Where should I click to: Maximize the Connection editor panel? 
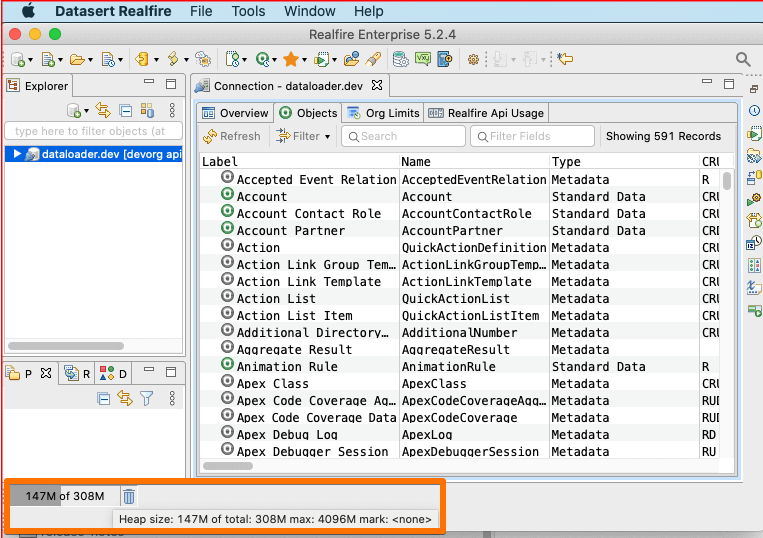(729, 84)
